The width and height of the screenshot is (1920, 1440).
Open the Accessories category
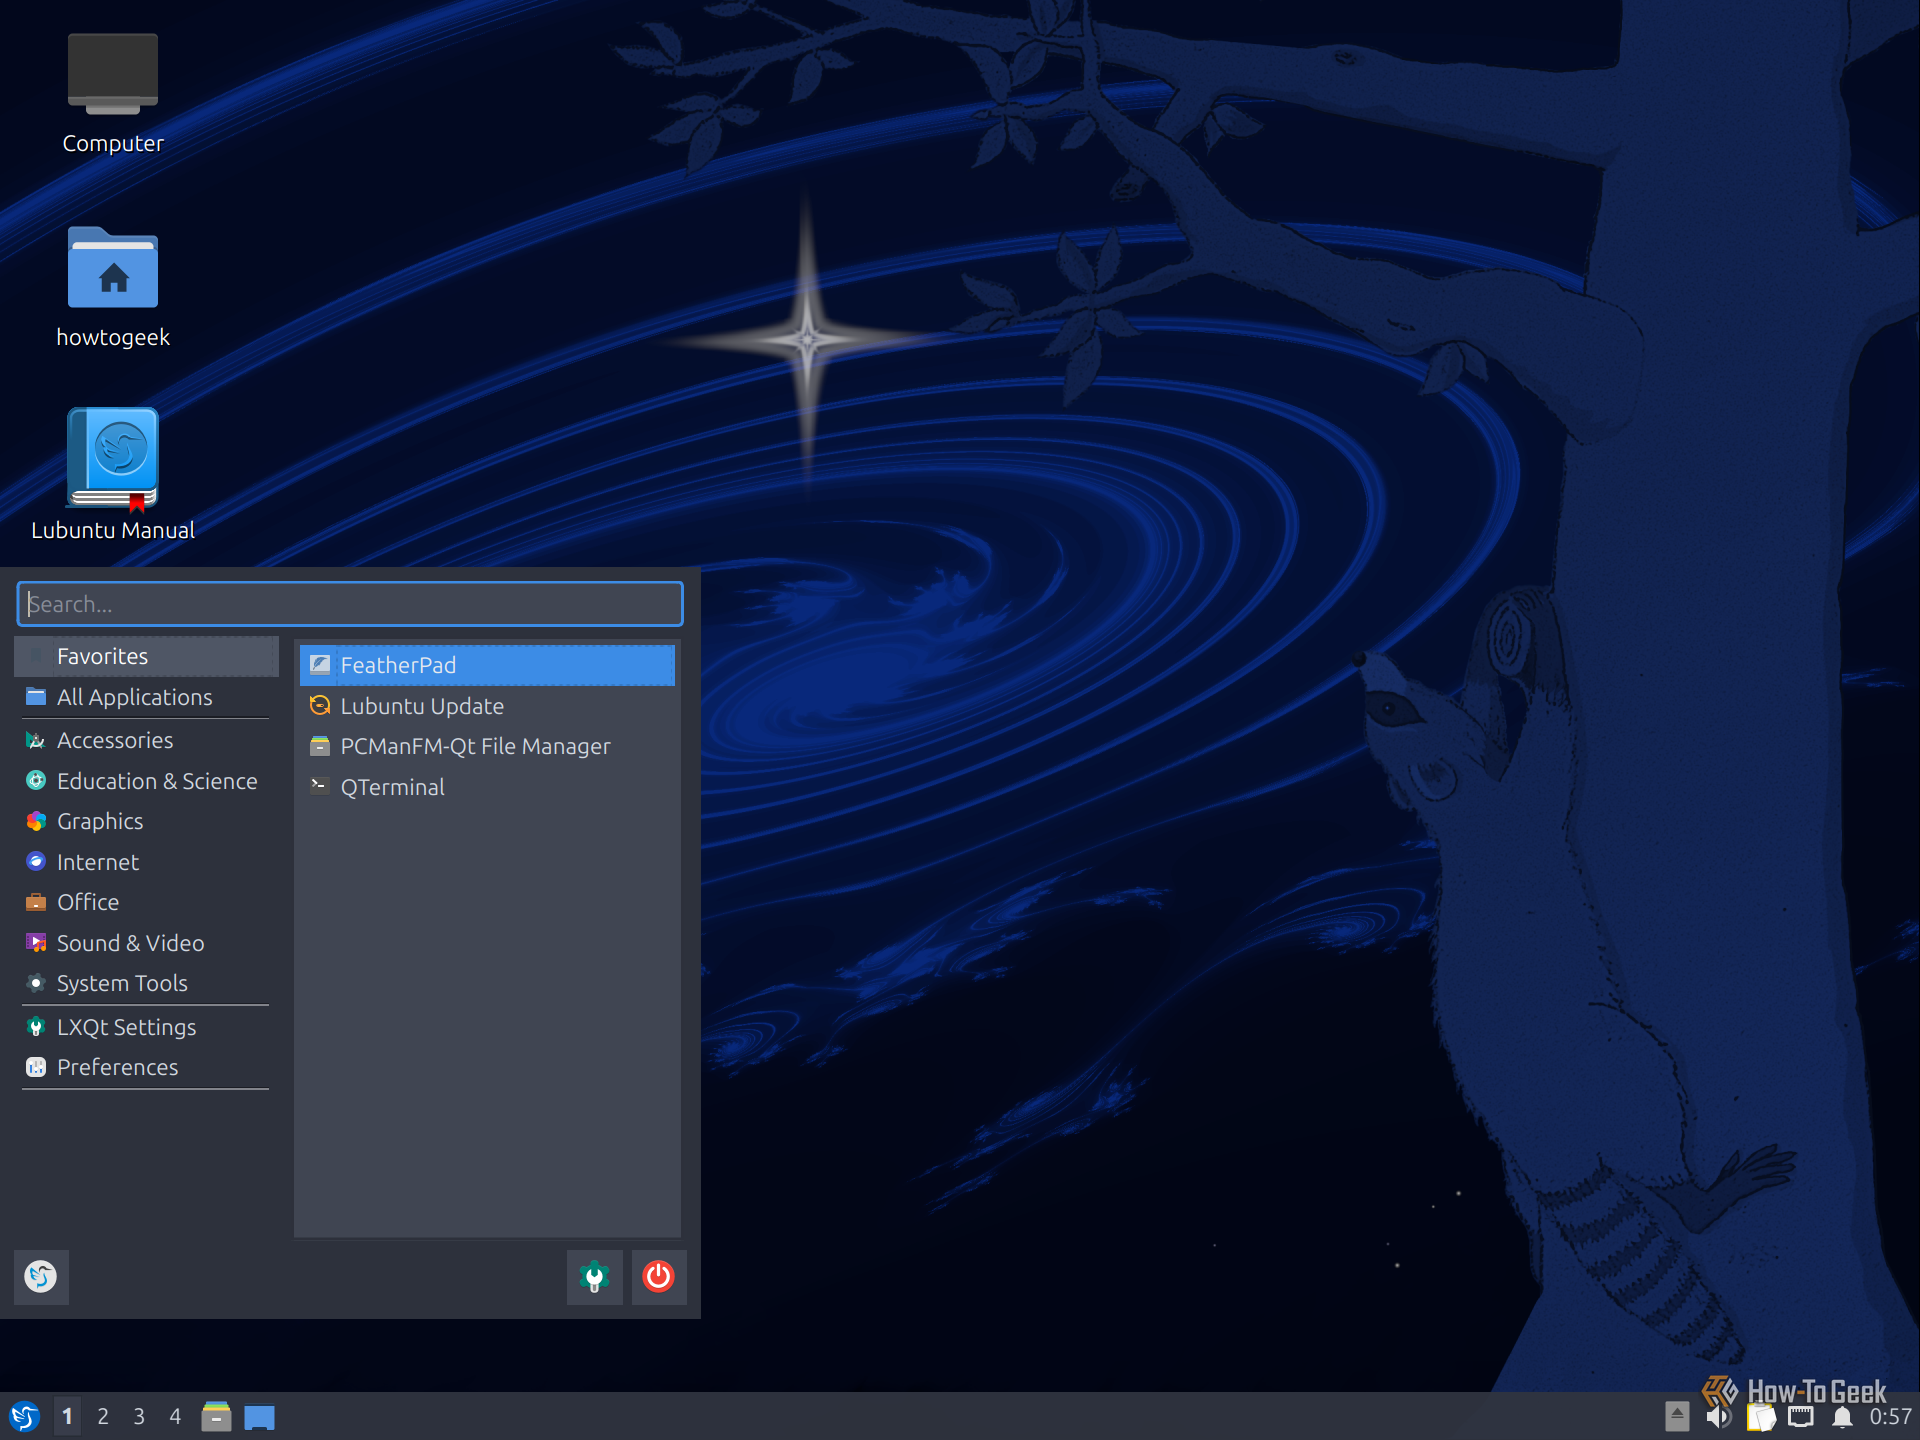(146, 740)
